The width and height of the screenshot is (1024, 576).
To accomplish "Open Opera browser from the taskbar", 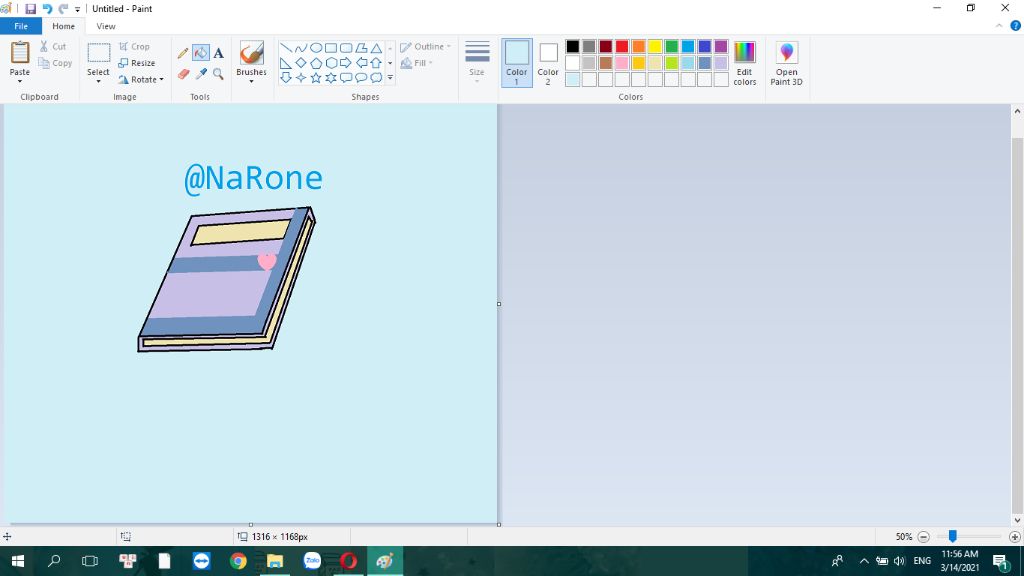I will [349, 561].
